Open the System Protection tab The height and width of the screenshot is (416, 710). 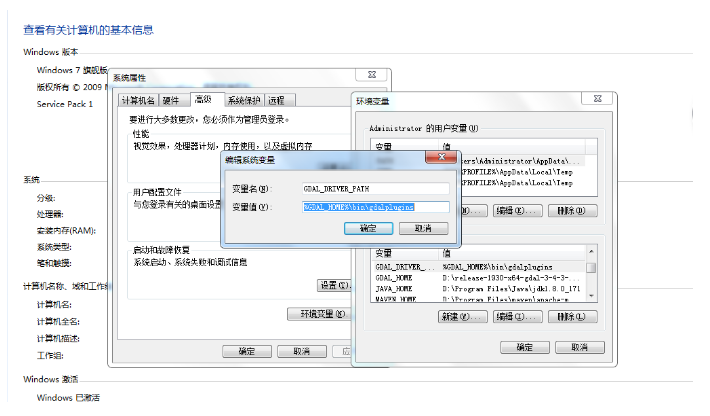coord(244,100)
